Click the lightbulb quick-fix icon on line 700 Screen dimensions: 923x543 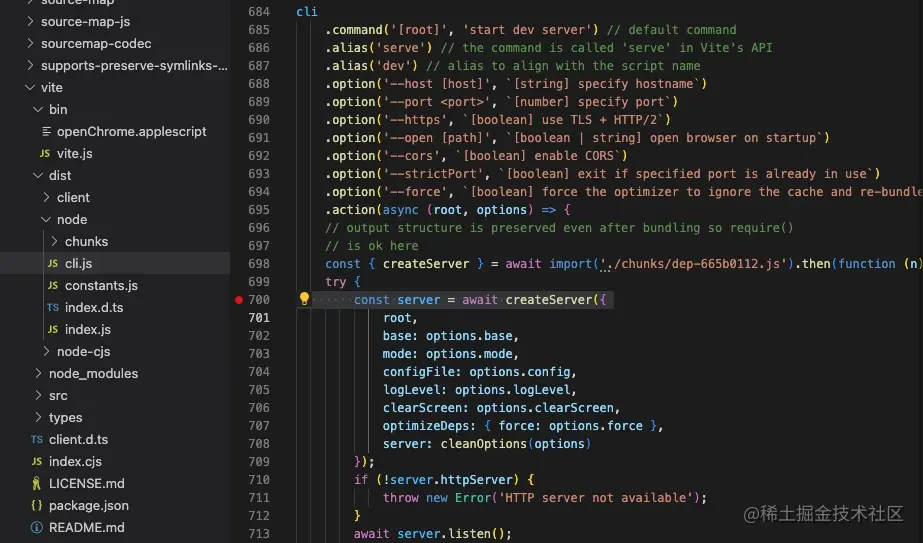tap(304, 299)
